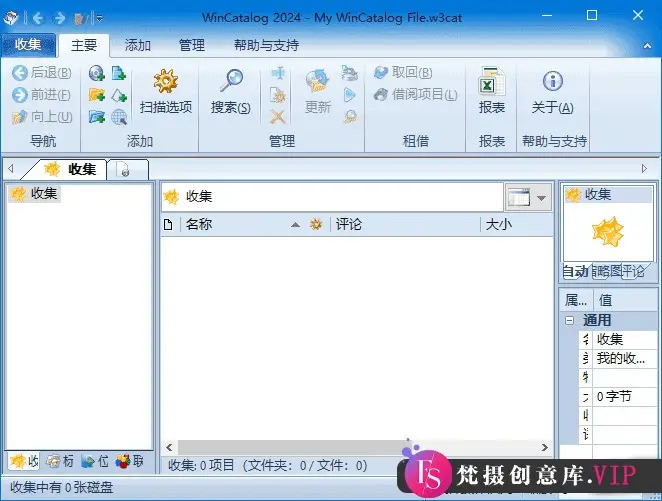662x501 pixels.
Task: Switch to the 帮助与支持 ribbon tab
Action: 266,45
